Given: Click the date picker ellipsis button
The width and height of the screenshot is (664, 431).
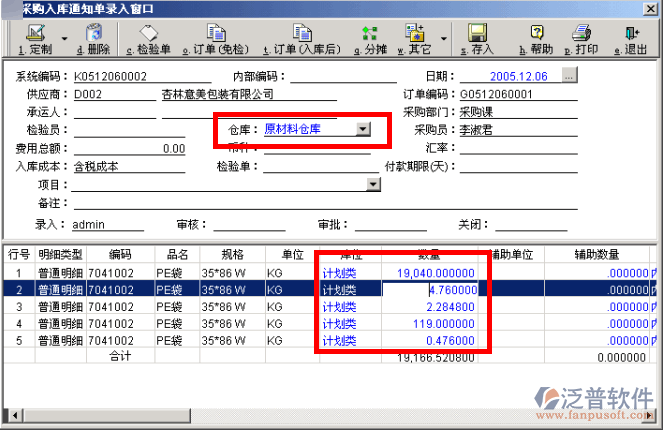Looking at the screenshot, I should coord(569,75).
